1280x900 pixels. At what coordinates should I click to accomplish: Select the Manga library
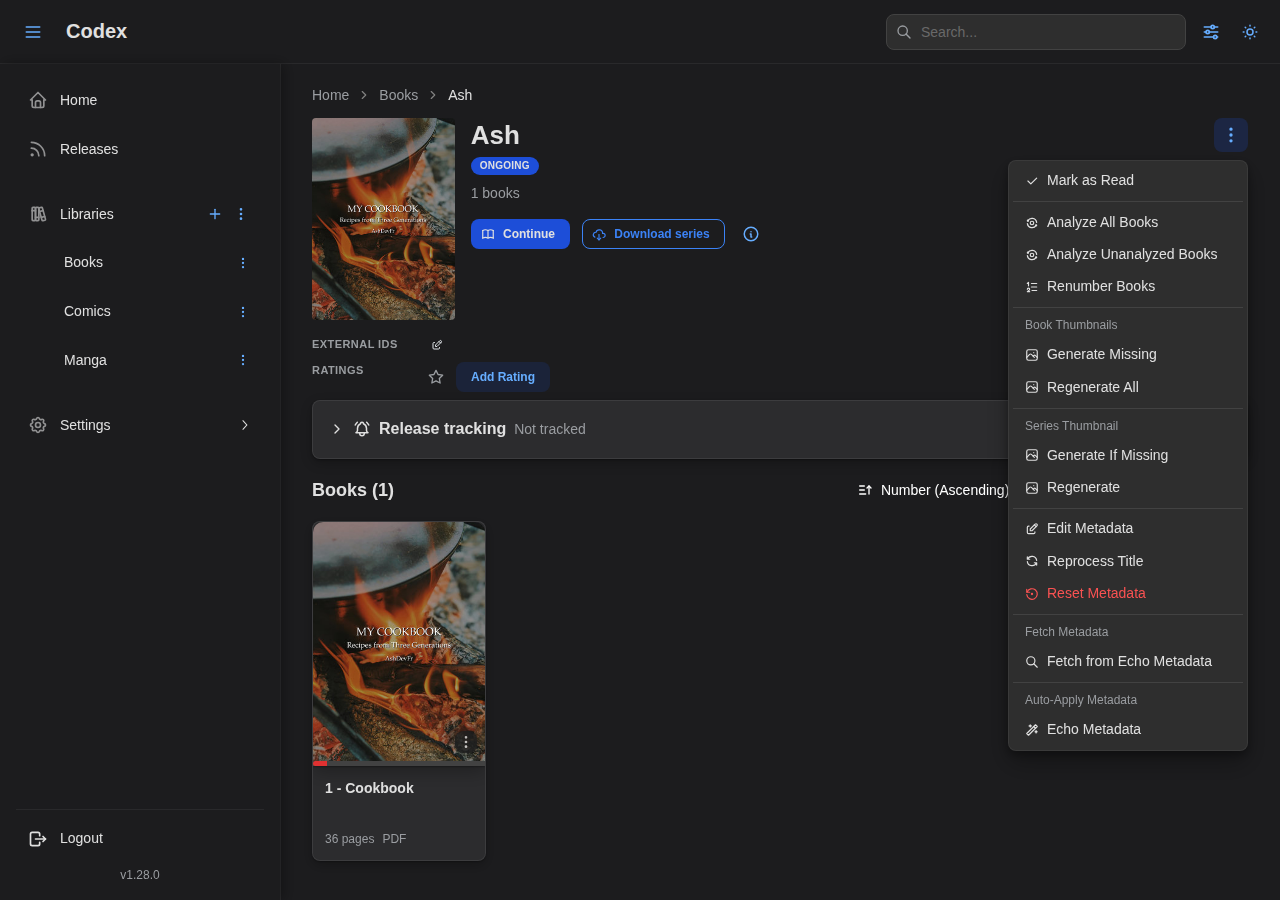(86, 360)
